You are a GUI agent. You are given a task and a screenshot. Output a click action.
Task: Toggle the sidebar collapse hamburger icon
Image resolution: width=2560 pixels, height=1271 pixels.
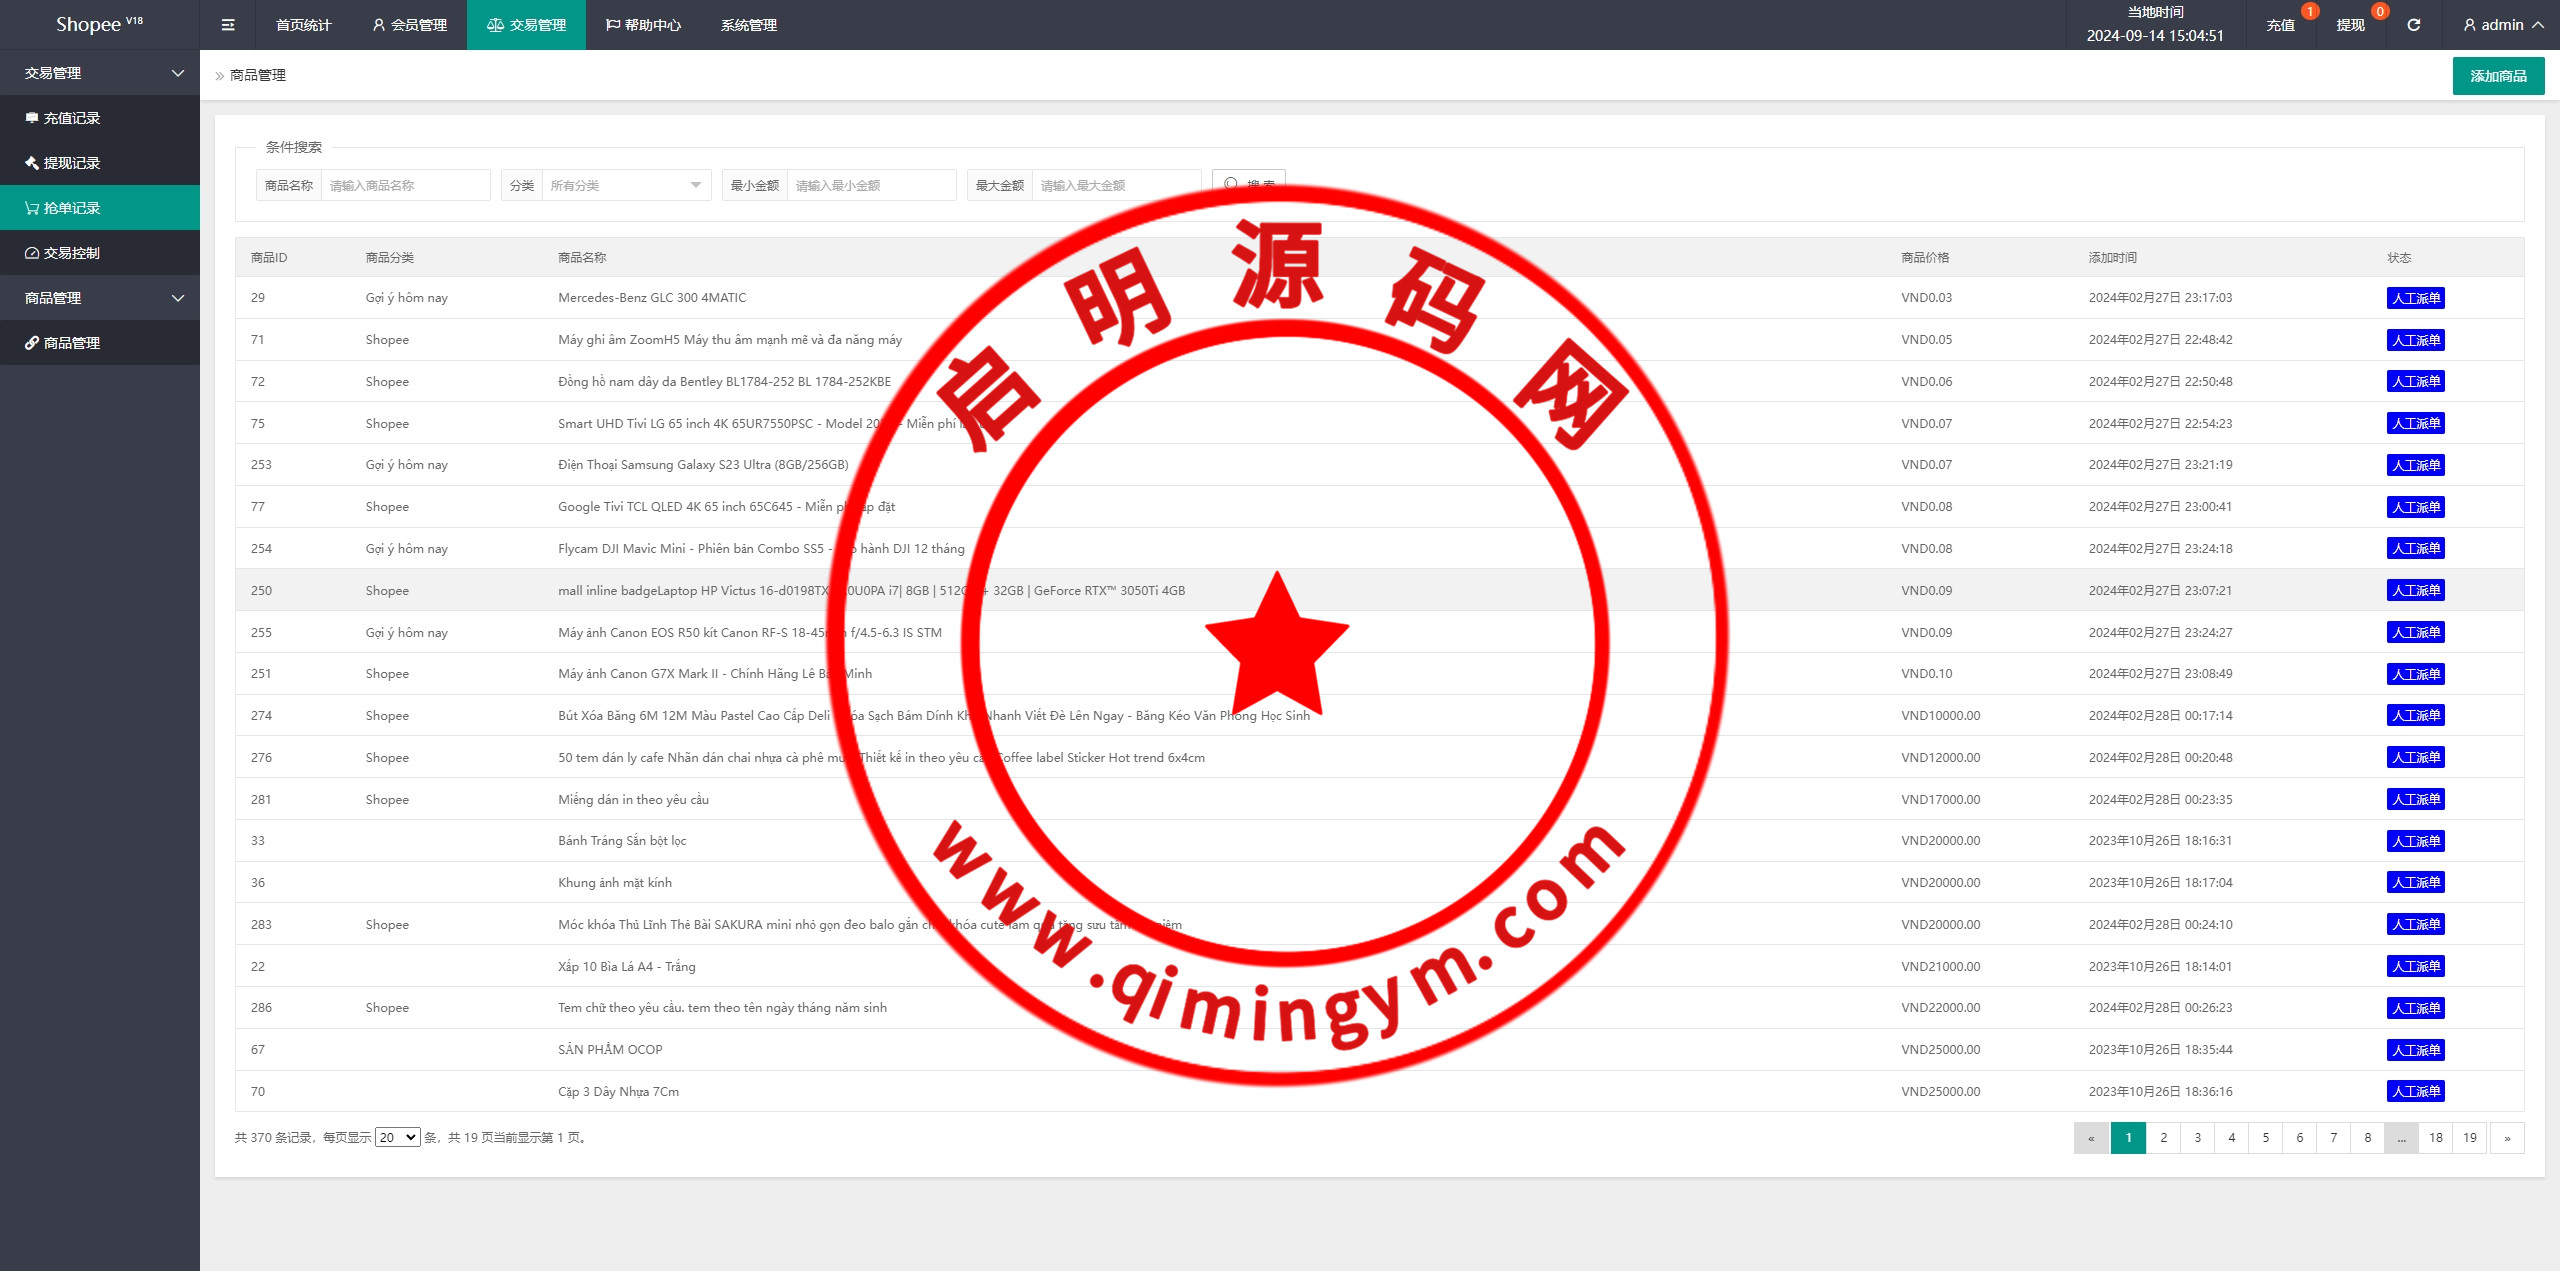(x=228, y=25)
